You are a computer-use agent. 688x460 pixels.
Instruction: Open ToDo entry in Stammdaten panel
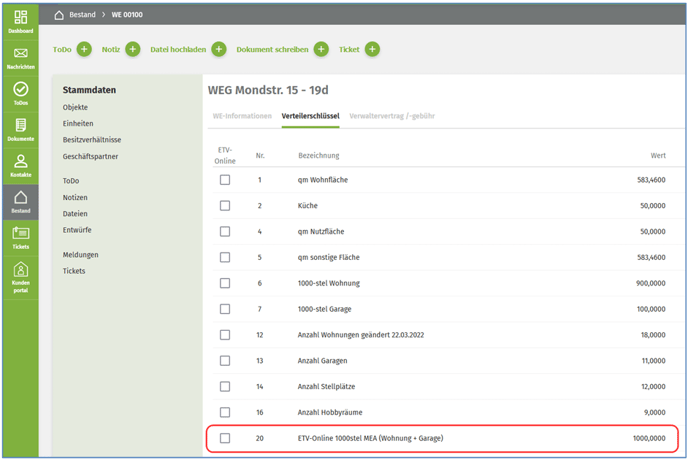[x=71, y=180]
